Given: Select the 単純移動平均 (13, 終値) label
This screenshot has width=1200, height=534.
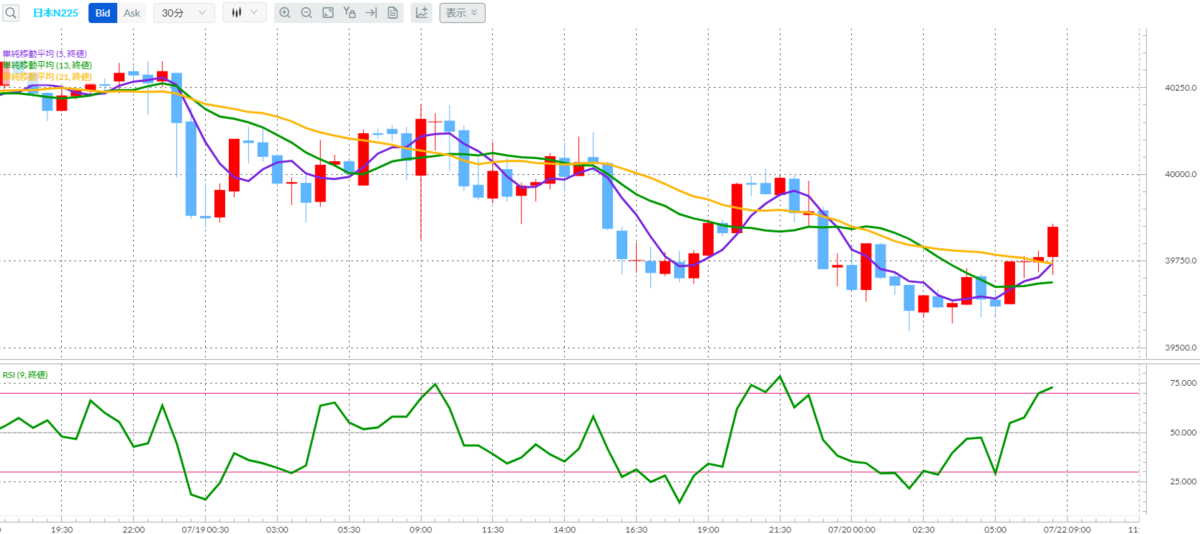Looking at the screenshot, I should tap(47, 65).
